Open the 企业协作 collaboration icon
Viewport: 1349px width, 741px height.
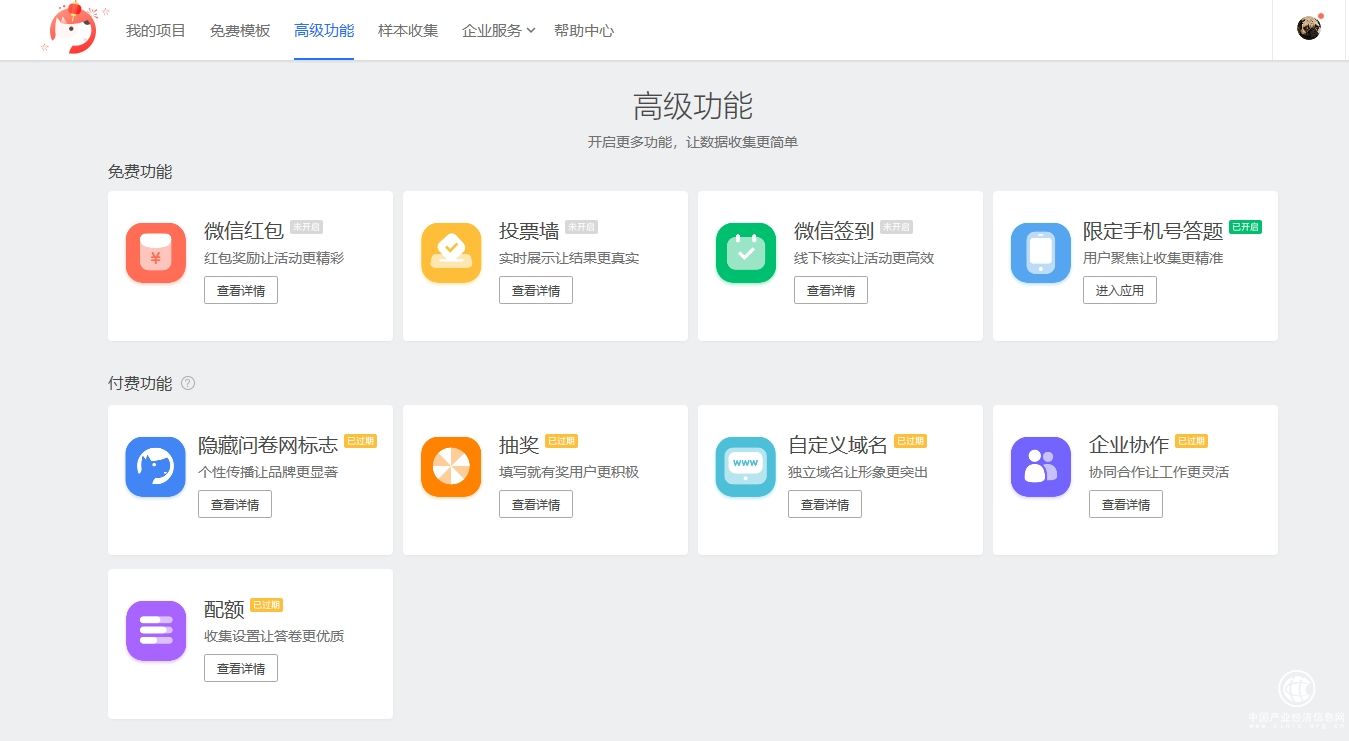pos(1040,466)
